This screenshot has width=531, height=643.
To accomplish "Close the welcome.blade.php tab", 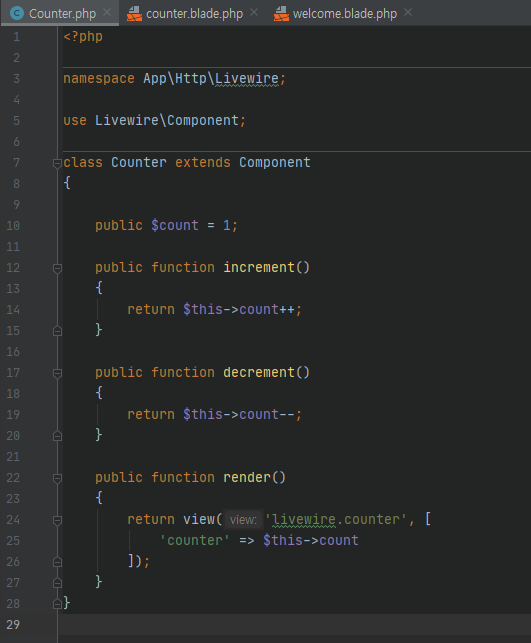I will coord(408,13).
